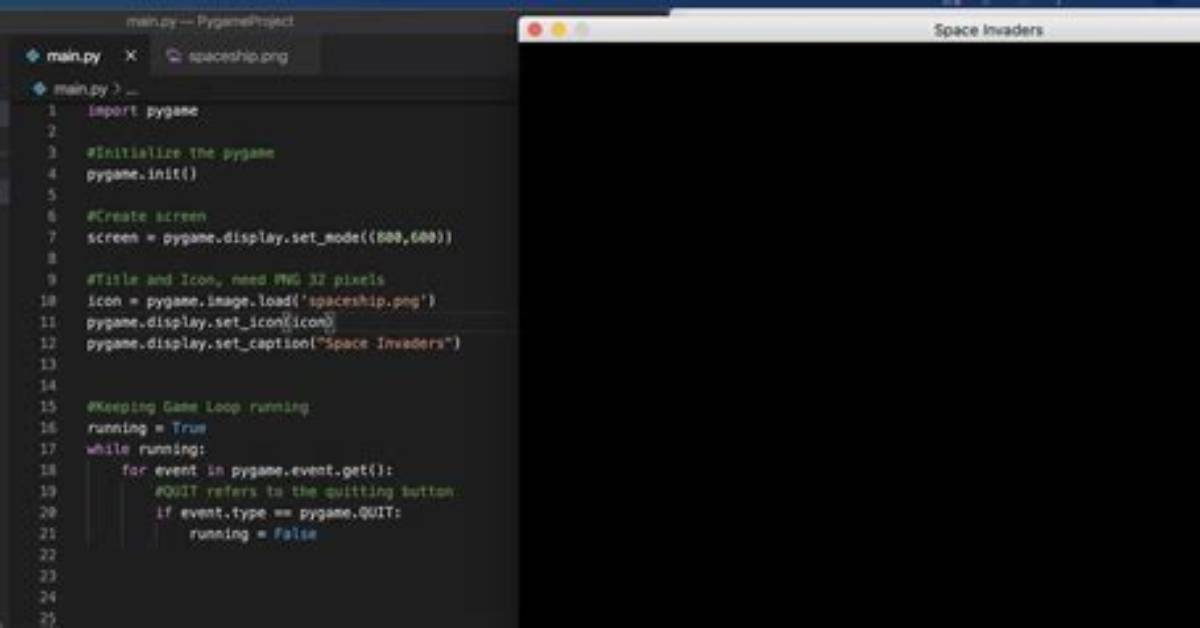Screen dimensions: 1200x628
Task: Click the Space Invaders window title
Action: [988, 30]
